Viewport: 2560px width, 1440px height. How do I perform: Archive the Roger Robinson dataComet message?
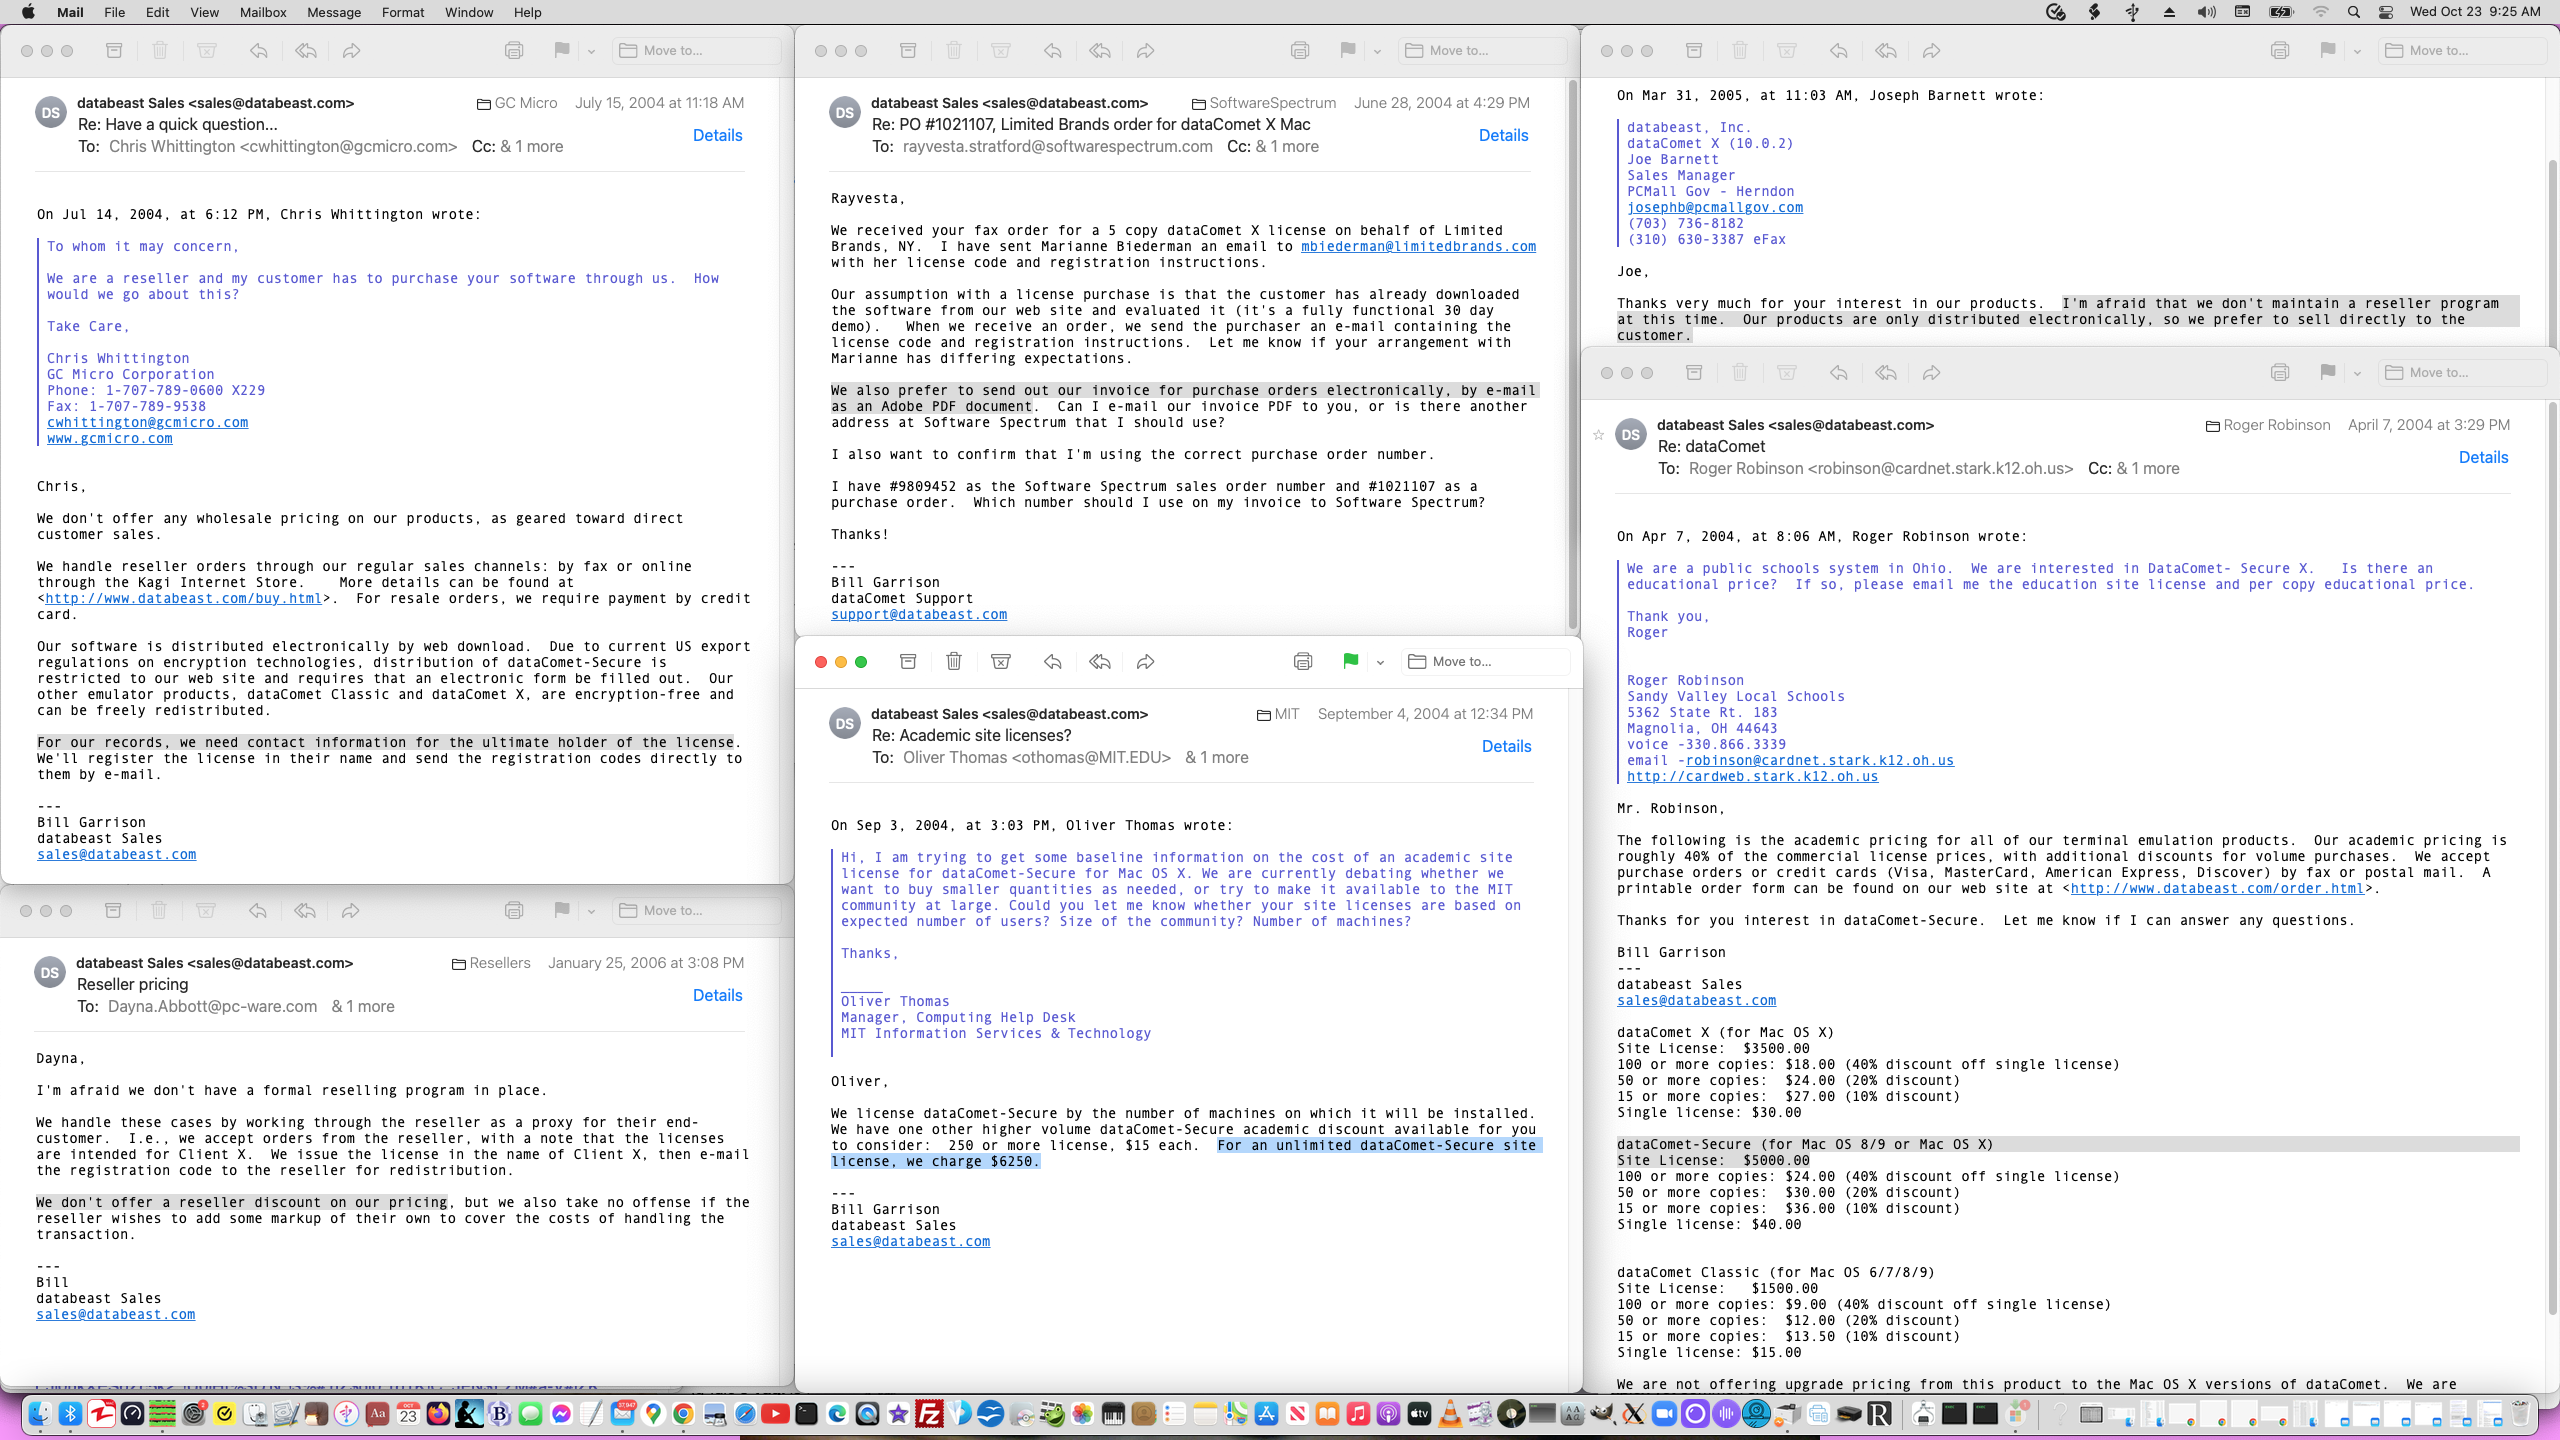[x=1694, y=373]
